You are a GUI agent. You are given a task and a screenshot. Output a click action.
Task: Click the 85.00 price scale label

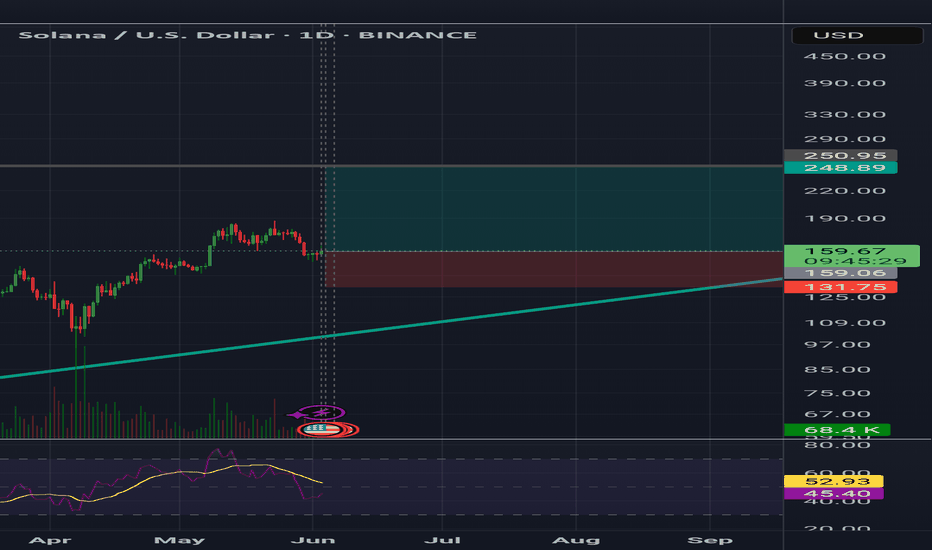[837, 369]
